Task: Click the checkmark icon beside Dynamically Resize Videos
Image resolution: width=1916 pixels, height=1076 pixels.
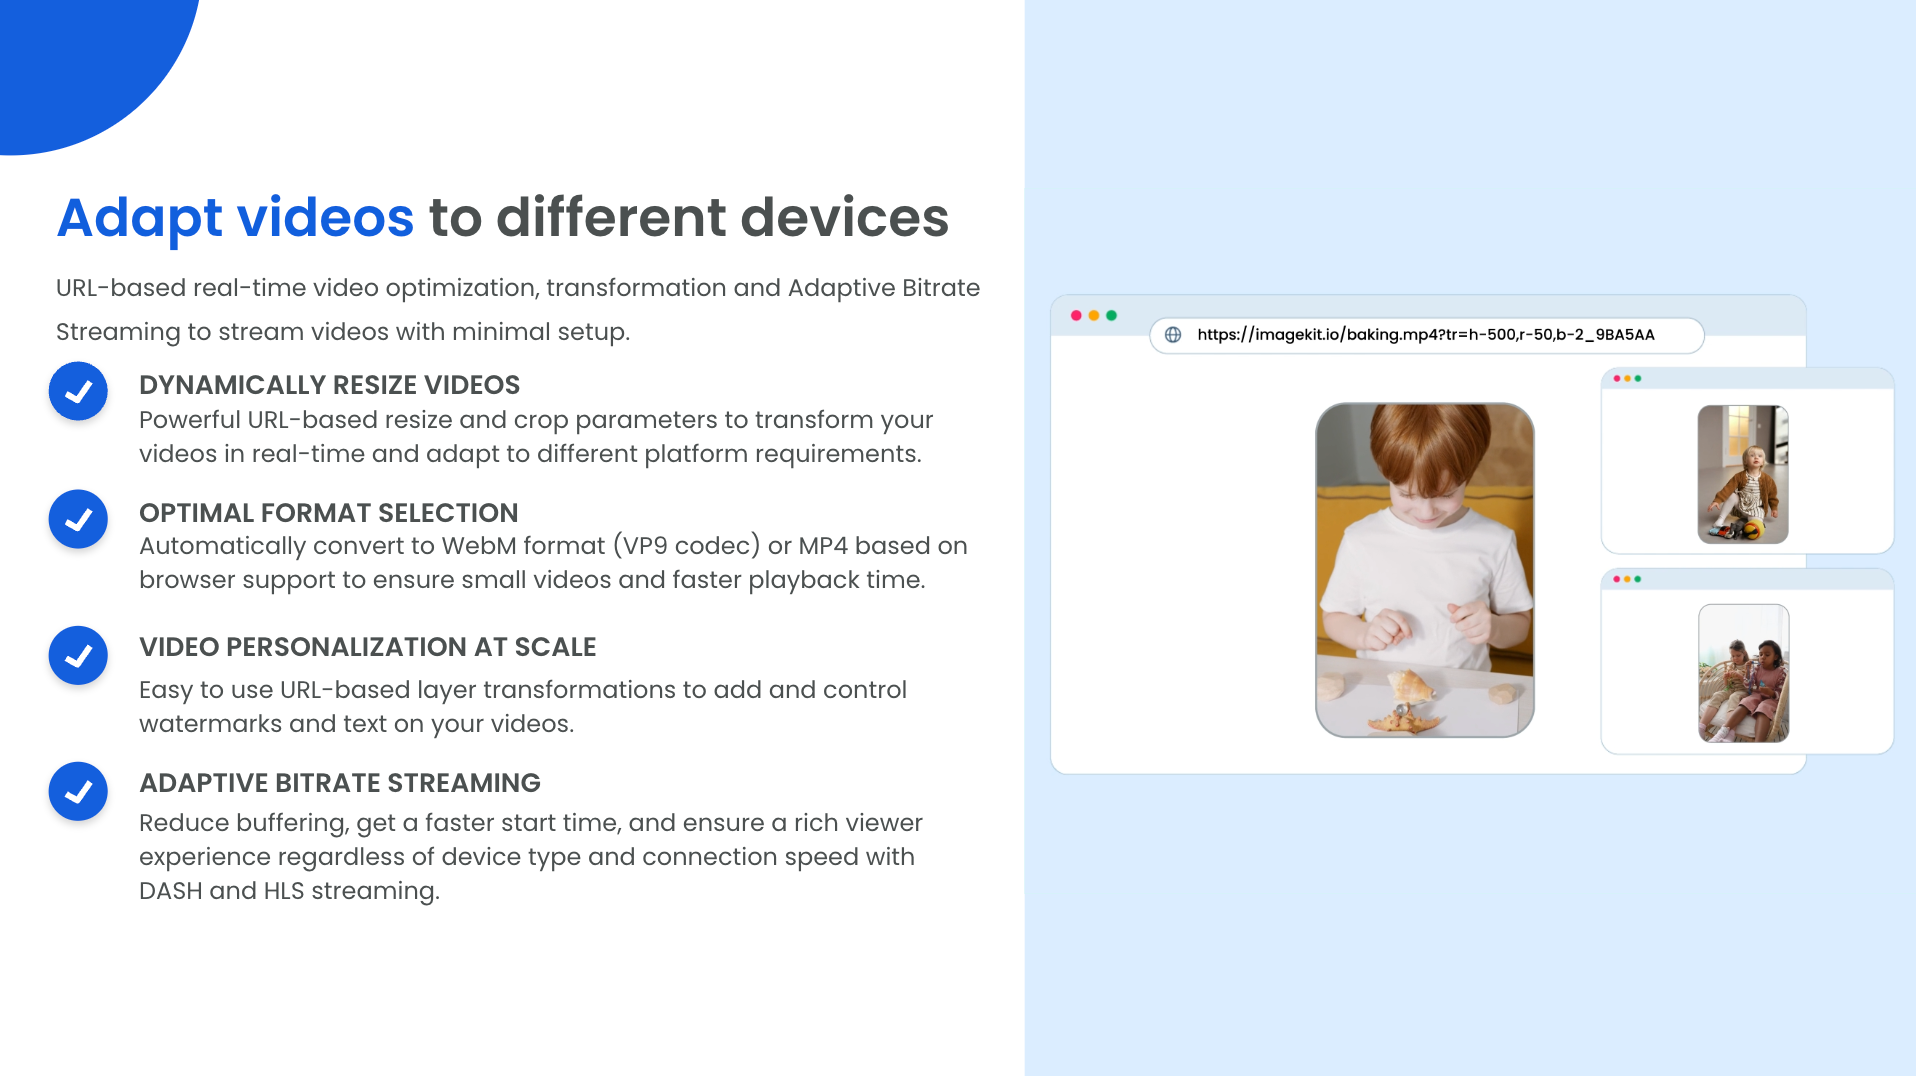Action: [x=78, y=391]
